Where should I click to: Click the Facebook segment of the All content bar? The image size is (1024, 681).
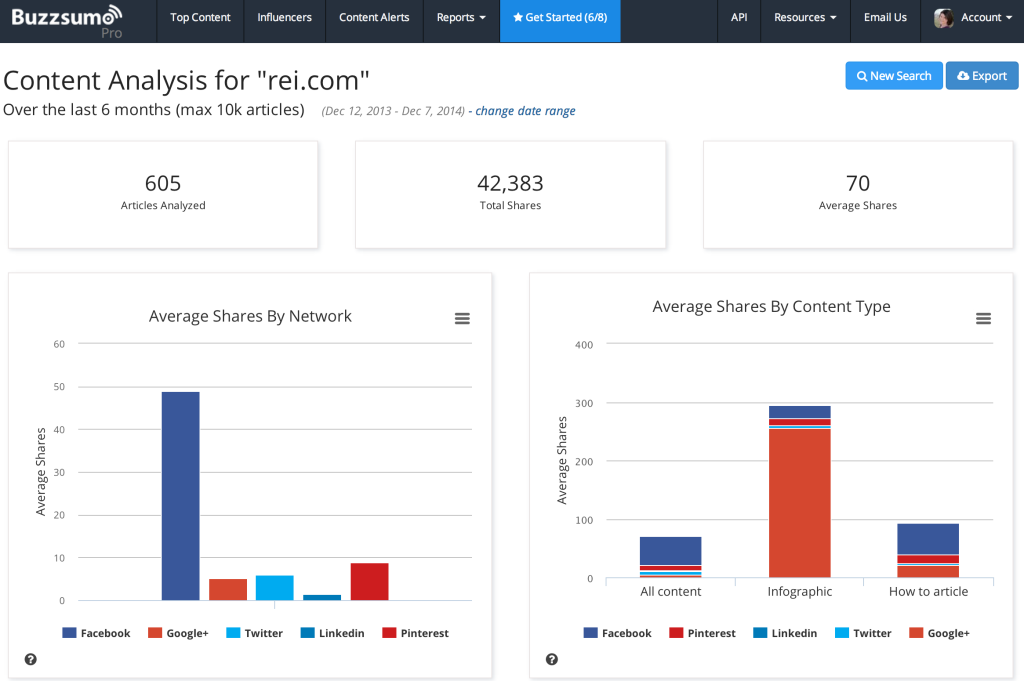click(x=671, y=551)
